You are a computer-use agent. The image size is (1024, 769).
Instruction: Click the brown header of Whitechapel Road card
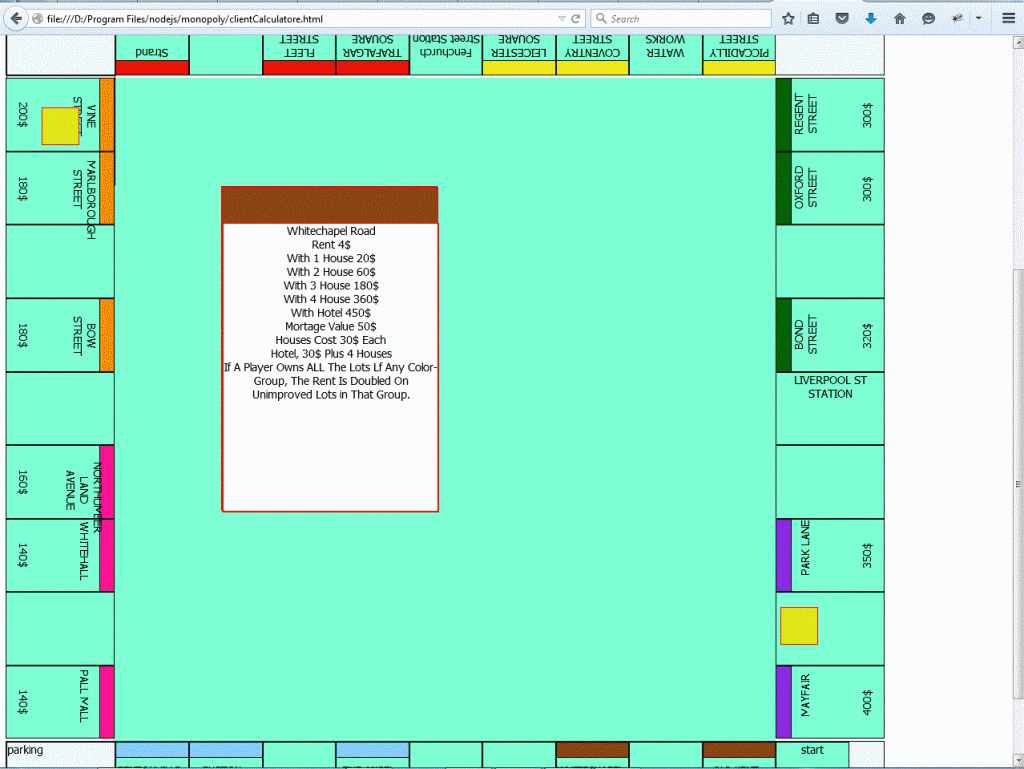coord(330,205)
